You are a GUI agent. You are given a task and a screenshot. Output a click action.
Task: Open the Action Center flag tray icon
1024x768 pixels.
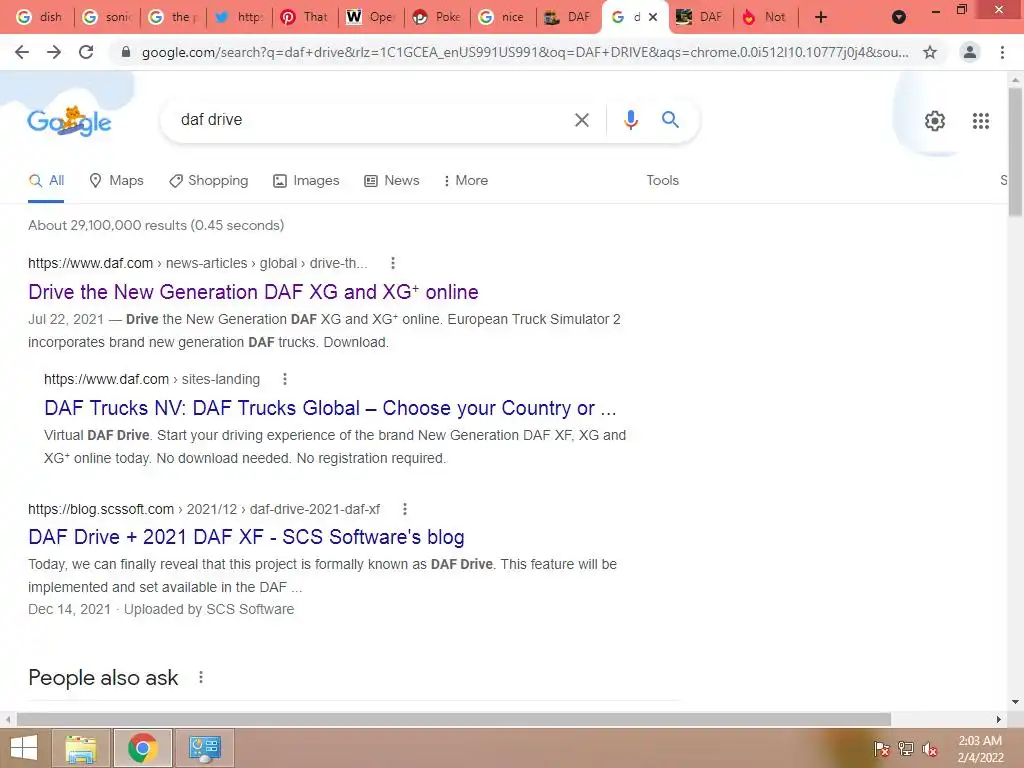pos(881,749)
